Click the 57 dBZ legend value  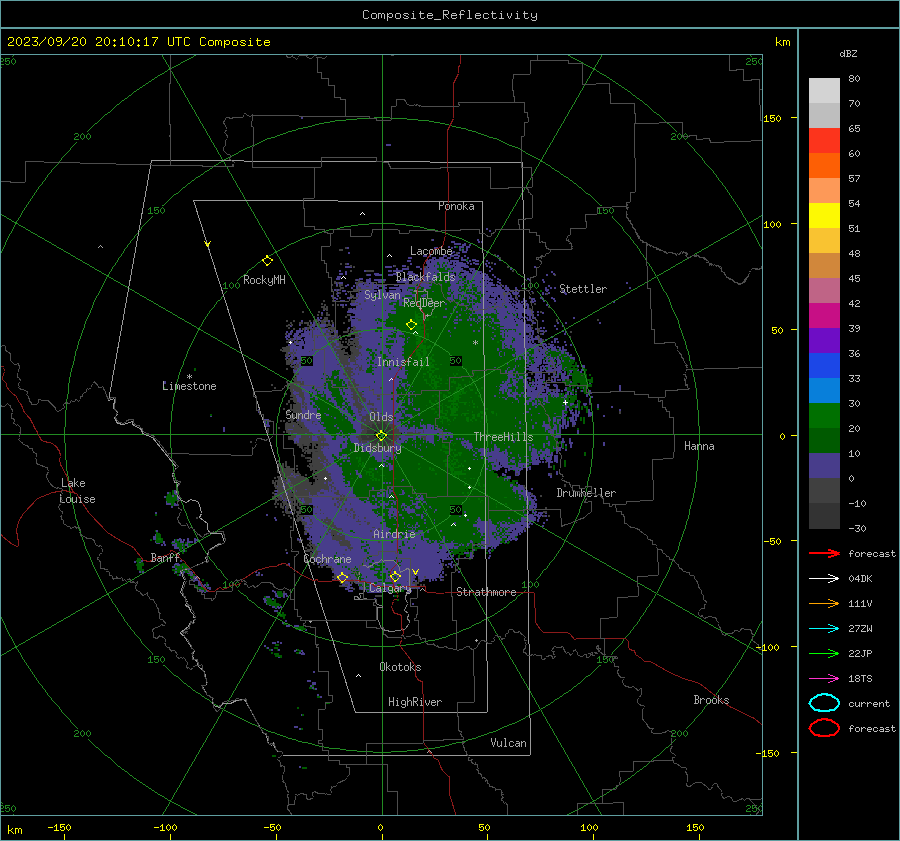click(x=854, y=179)
